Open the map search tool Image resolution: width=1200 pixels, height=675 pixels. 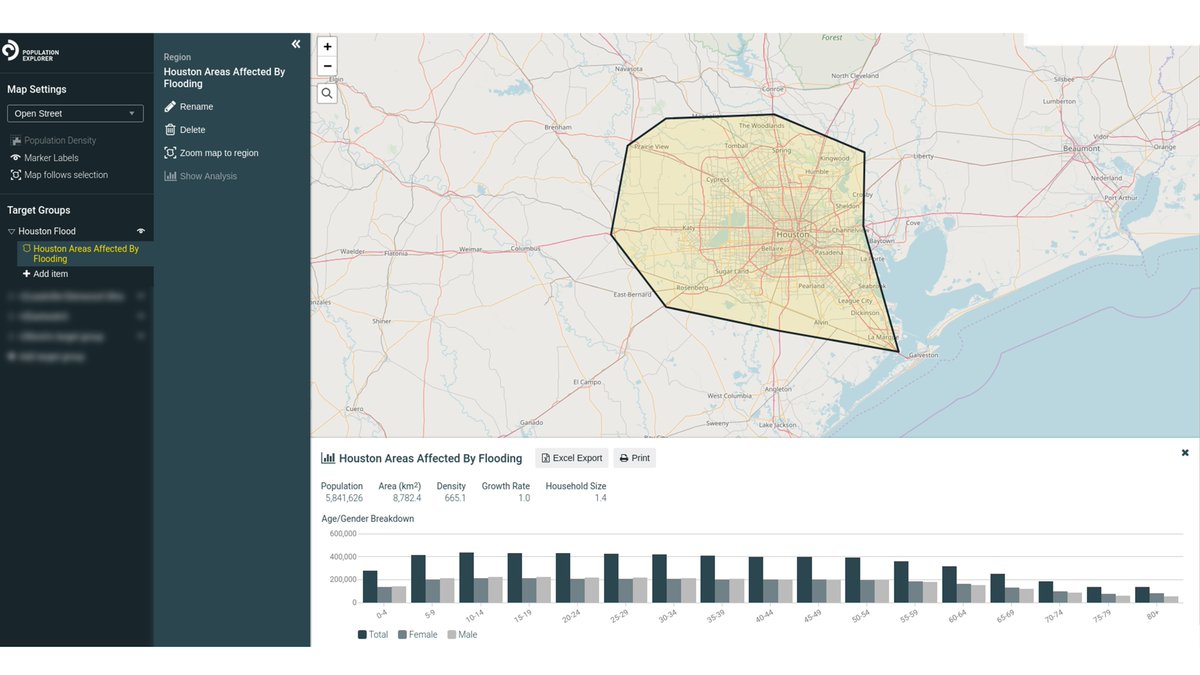[x=327, y=93]
